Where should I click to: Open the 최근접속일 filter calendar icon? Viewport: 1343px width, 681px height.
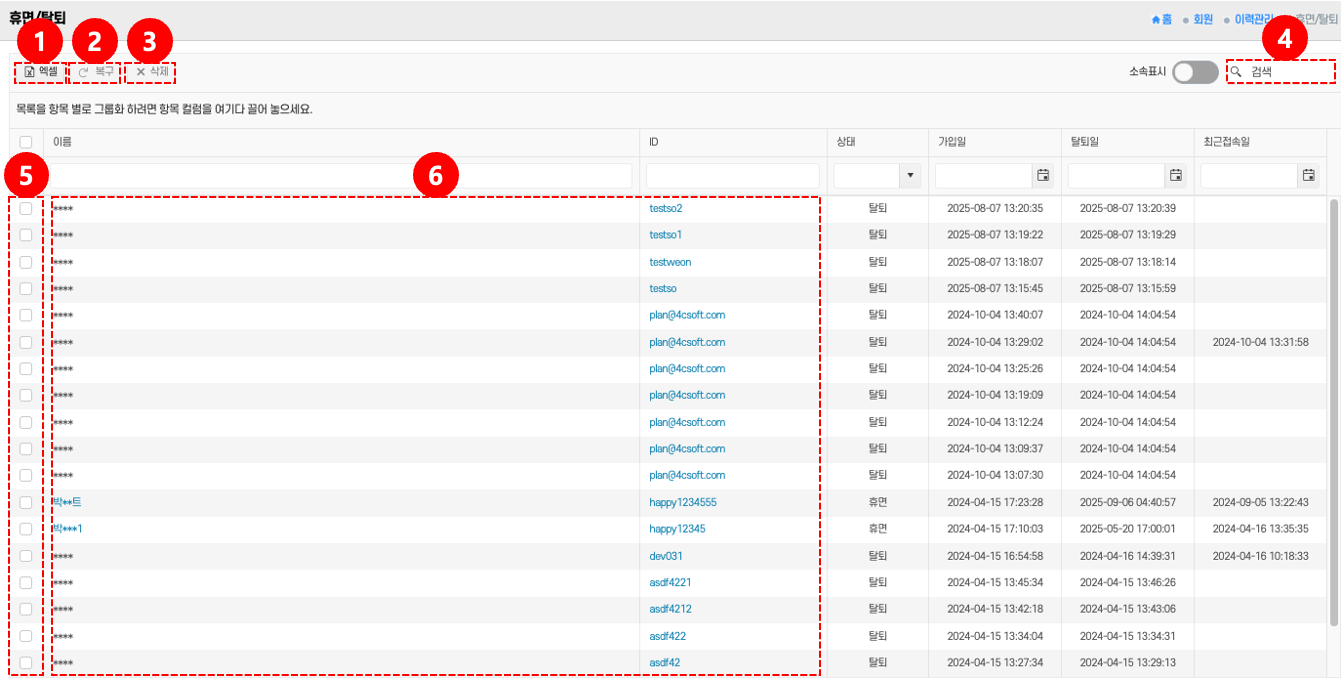[x=1308, y=176]
